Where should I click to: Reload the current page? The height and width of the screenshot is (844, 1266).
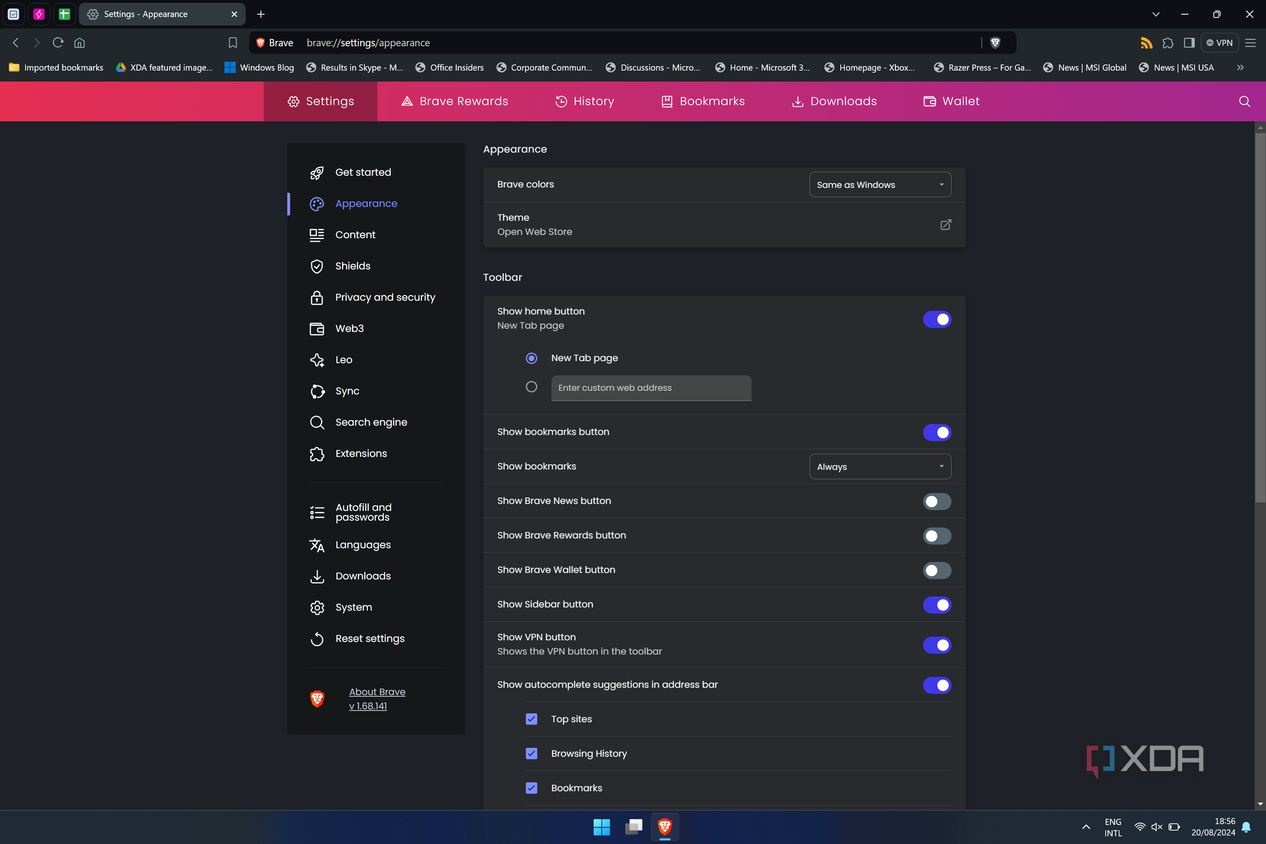pyautogui.click(x=58, y=43)
